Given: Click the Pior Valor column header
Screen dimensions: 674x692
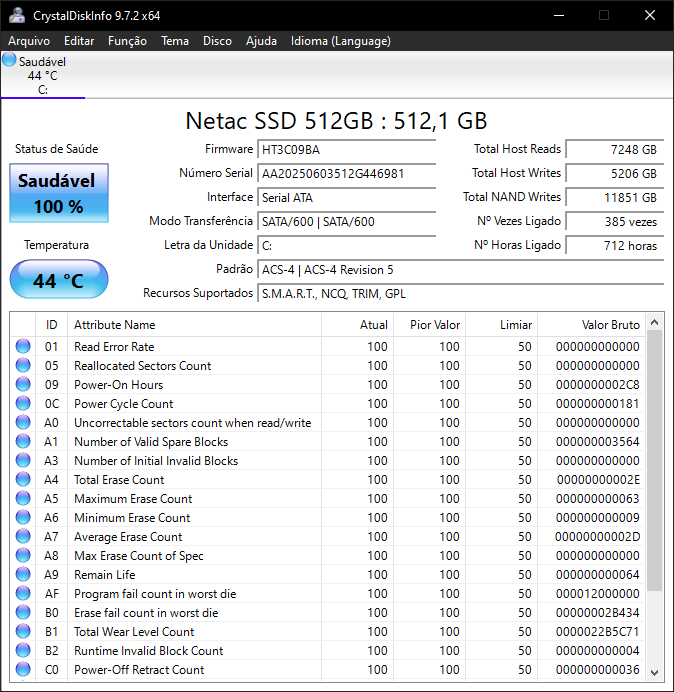Looking at the screenshot, I should [429, 325].
